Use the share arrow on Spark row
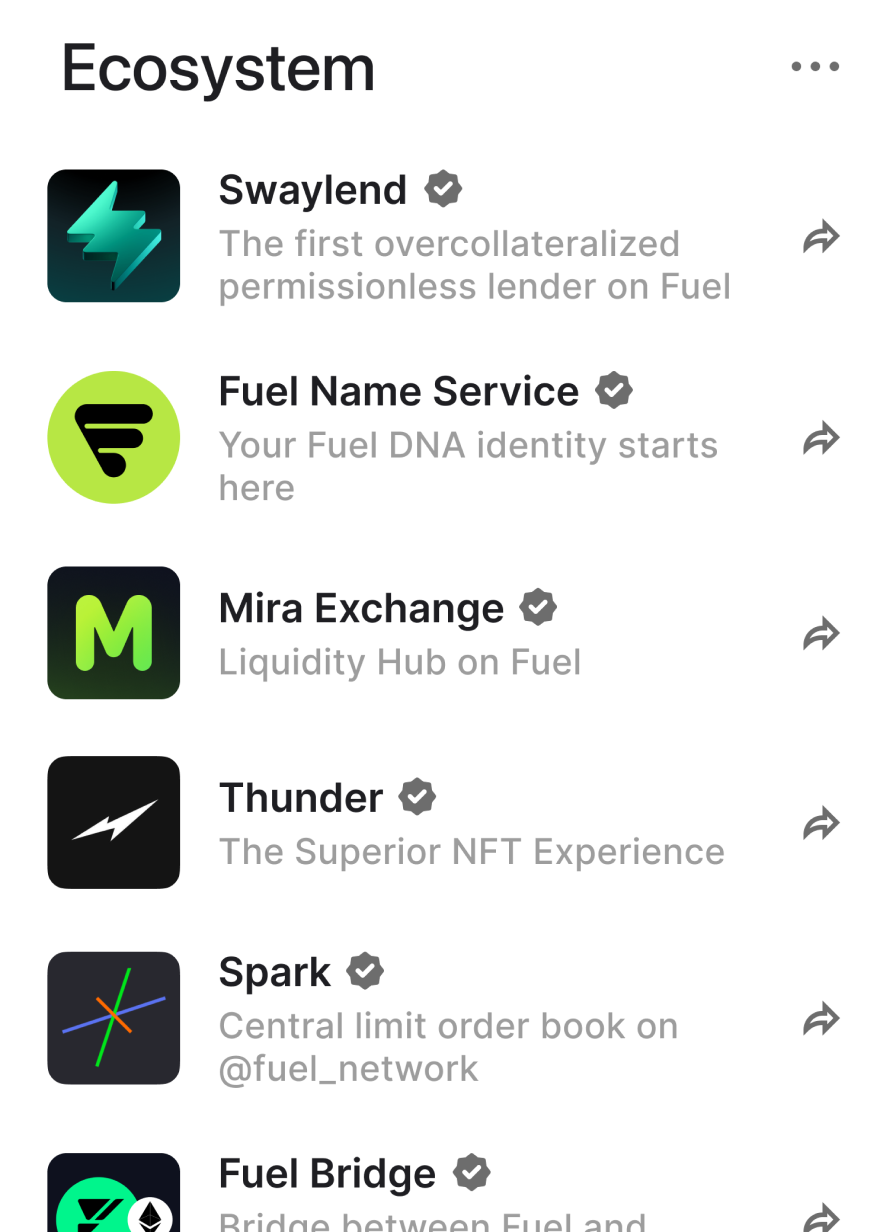Image resolution: width=896 pixels, height=1232 pixels. click(x=821, y=1020)
